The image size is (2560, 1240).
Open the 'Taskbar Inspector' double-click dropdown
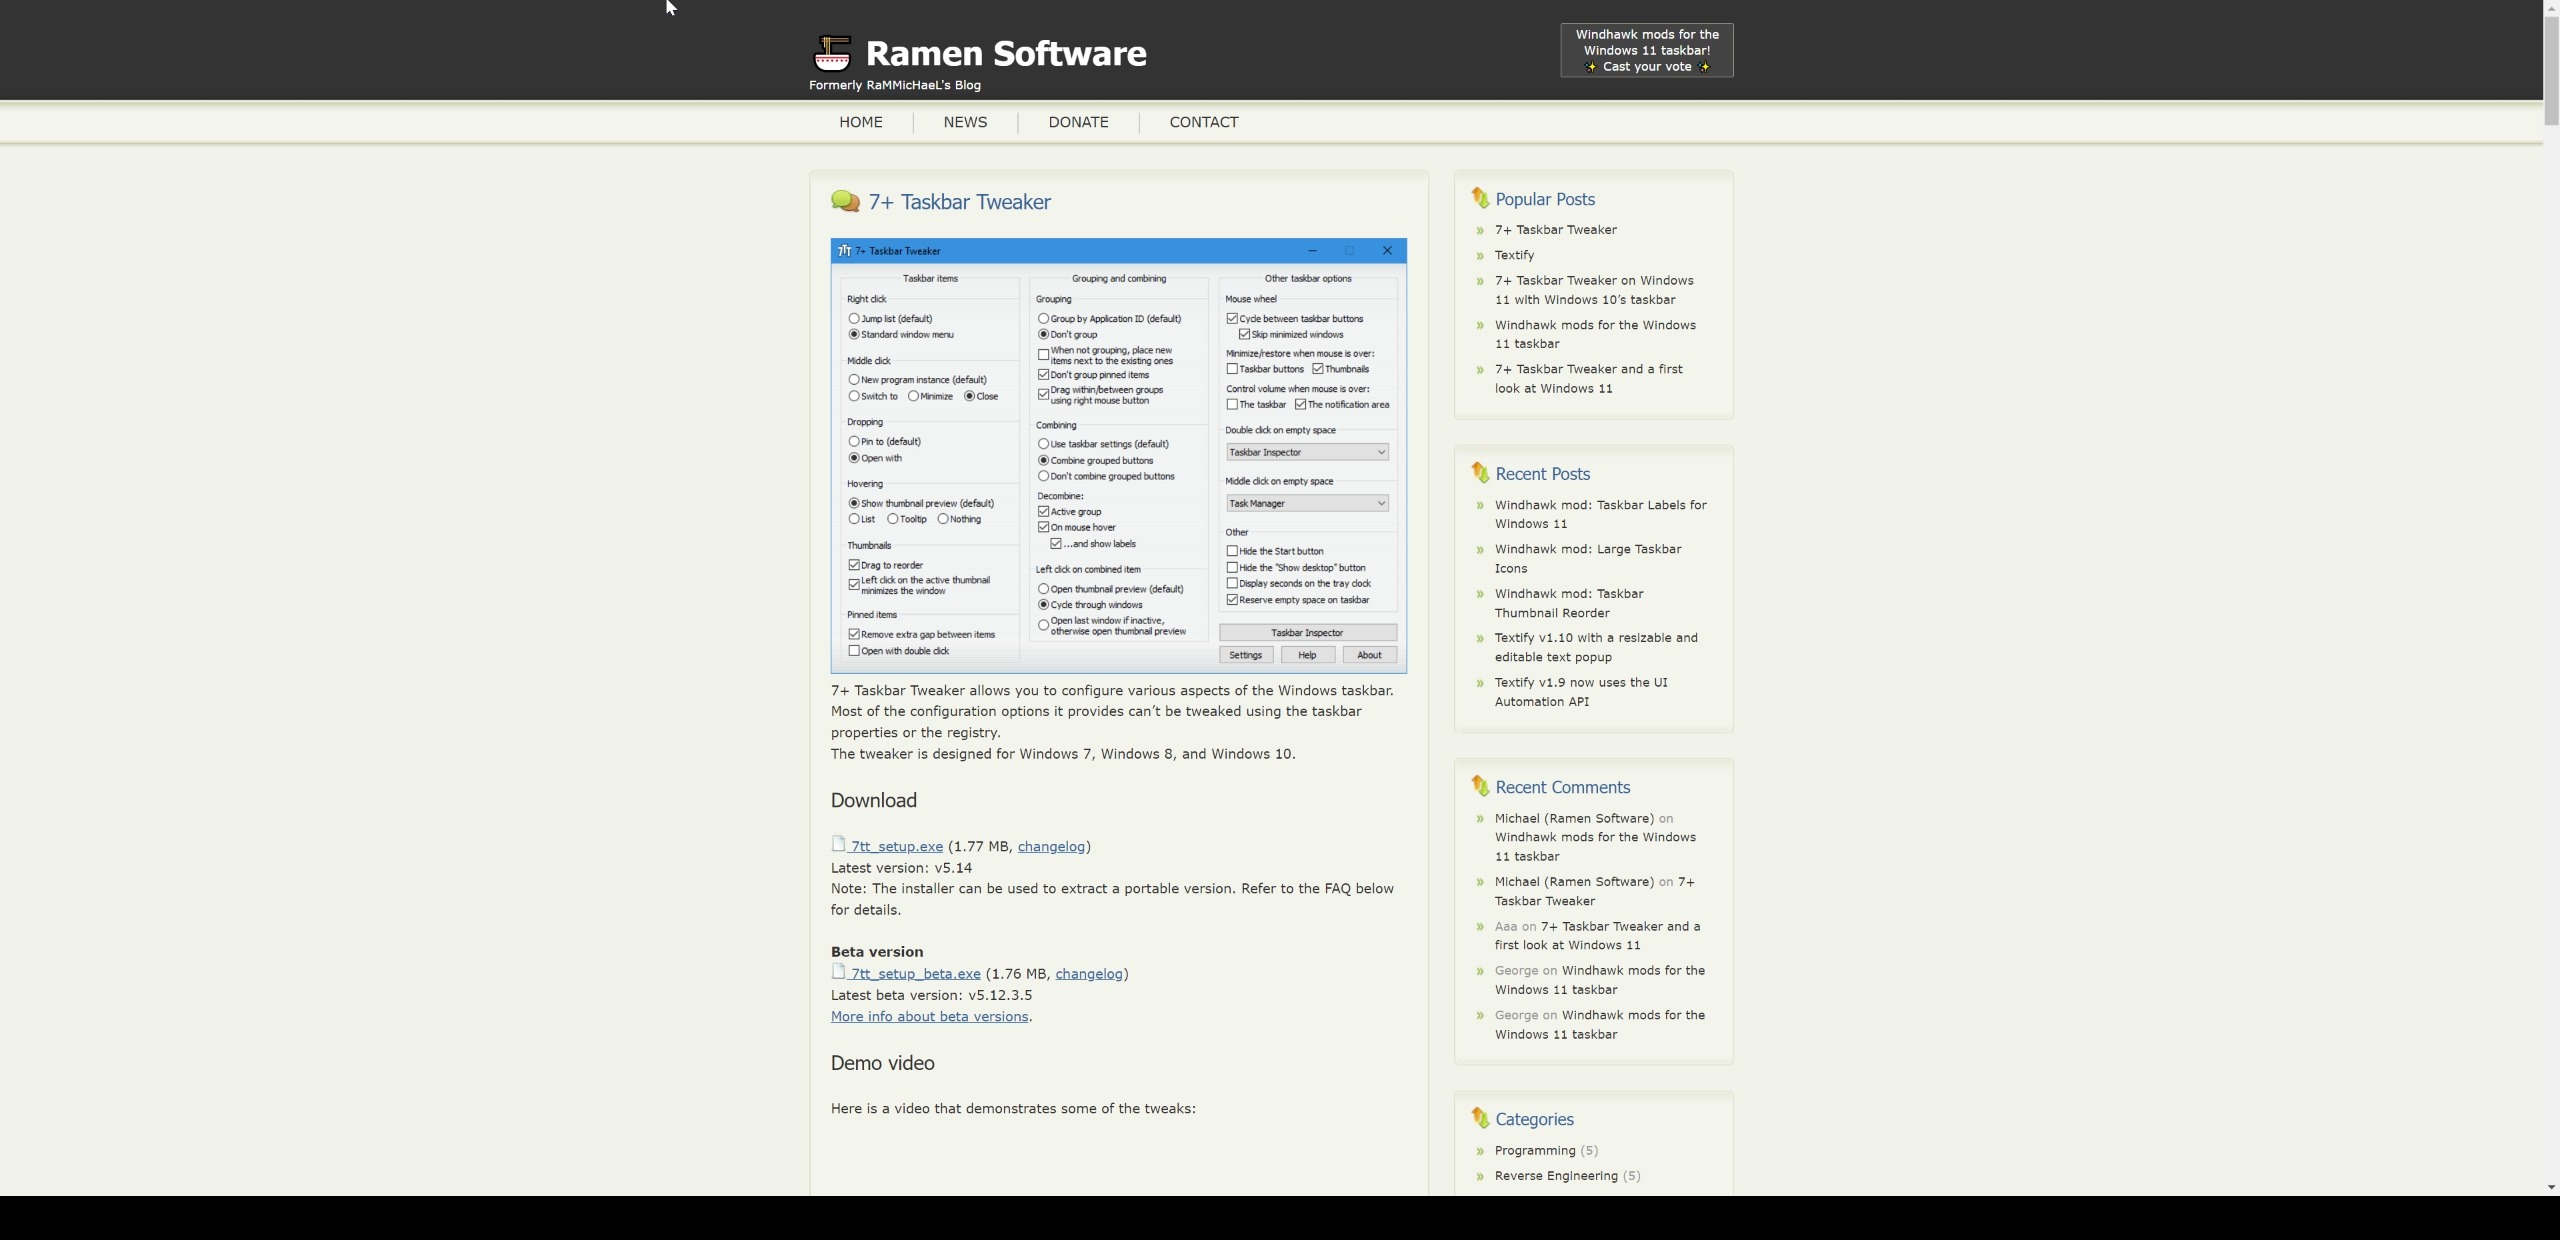(1306, 453)
